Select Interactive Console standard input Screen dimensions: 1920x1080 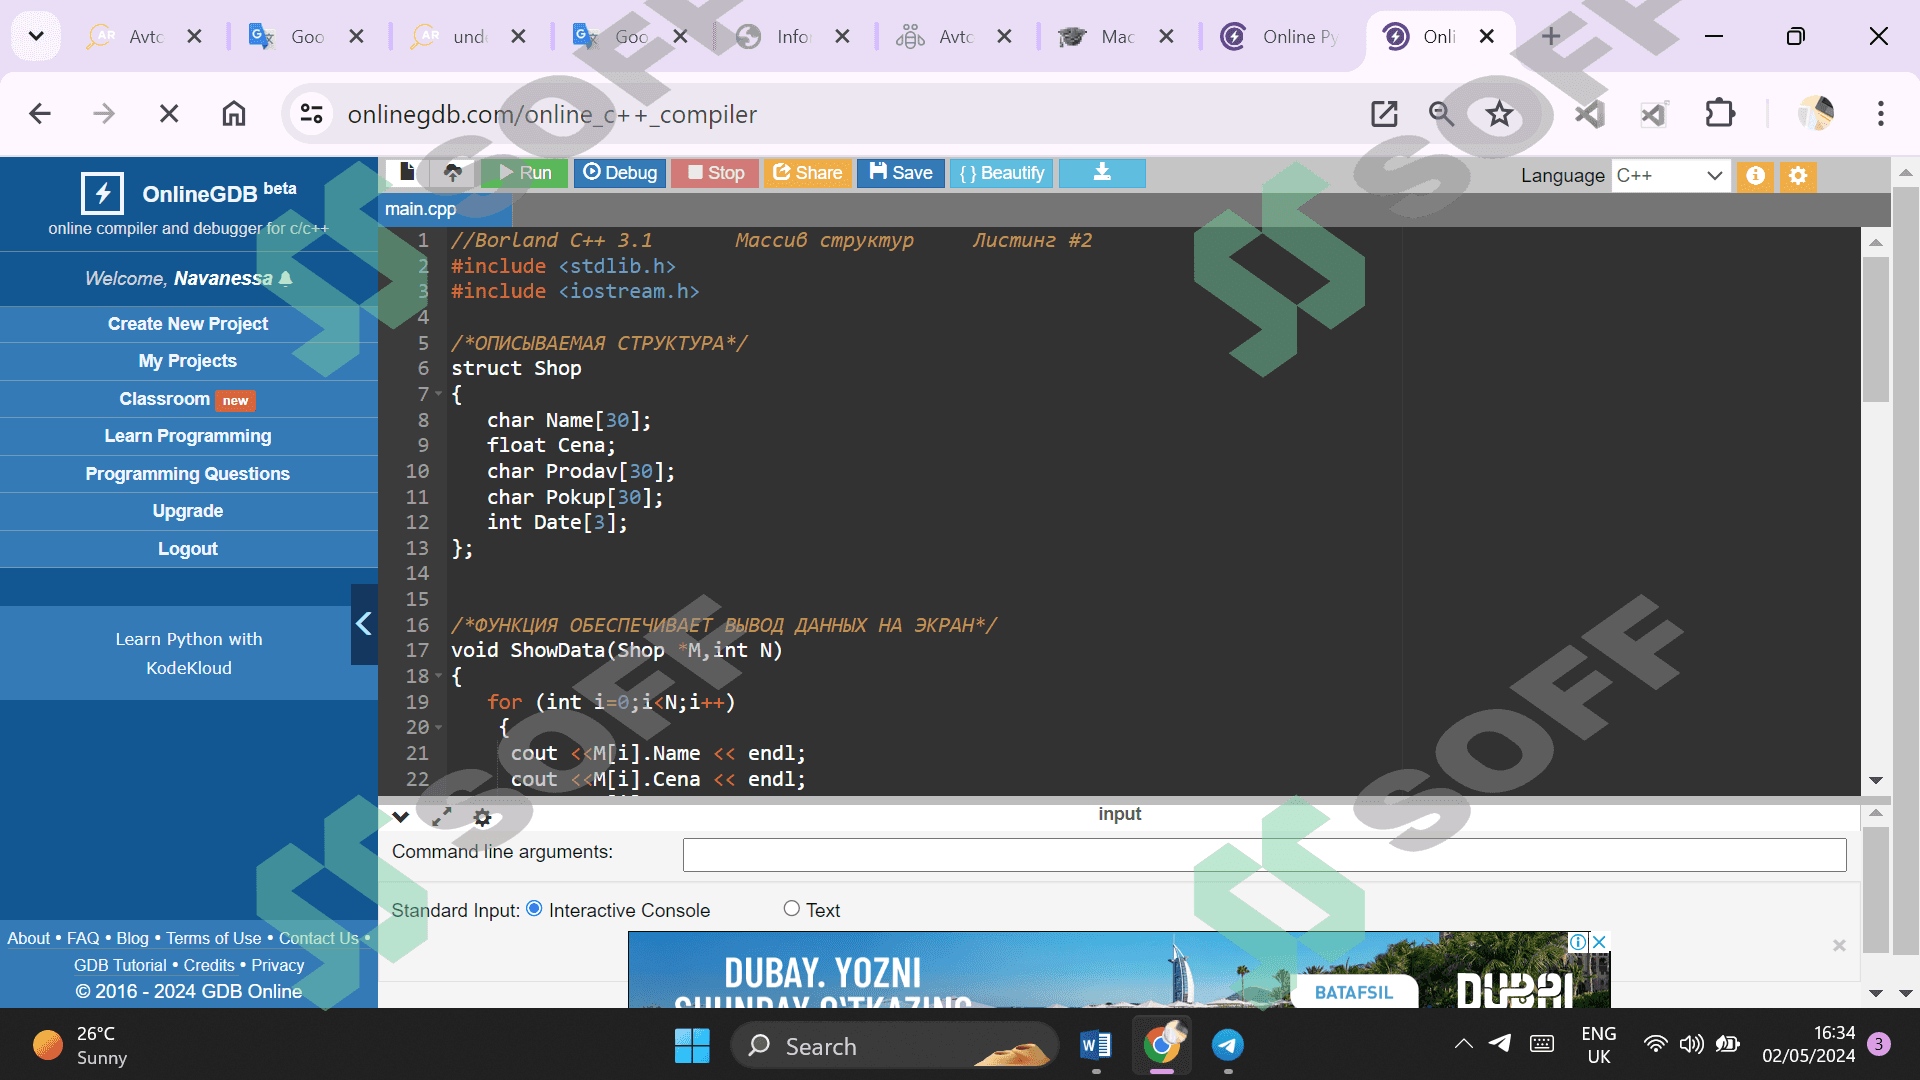pos(534,909)
